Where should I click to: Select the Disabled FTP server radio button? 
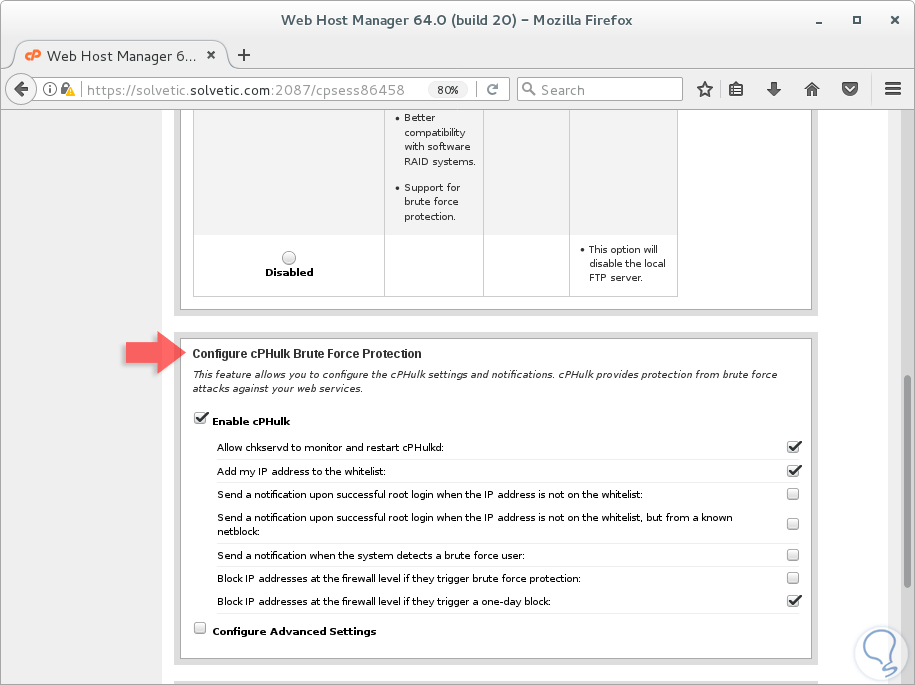(x=289, y=257)
